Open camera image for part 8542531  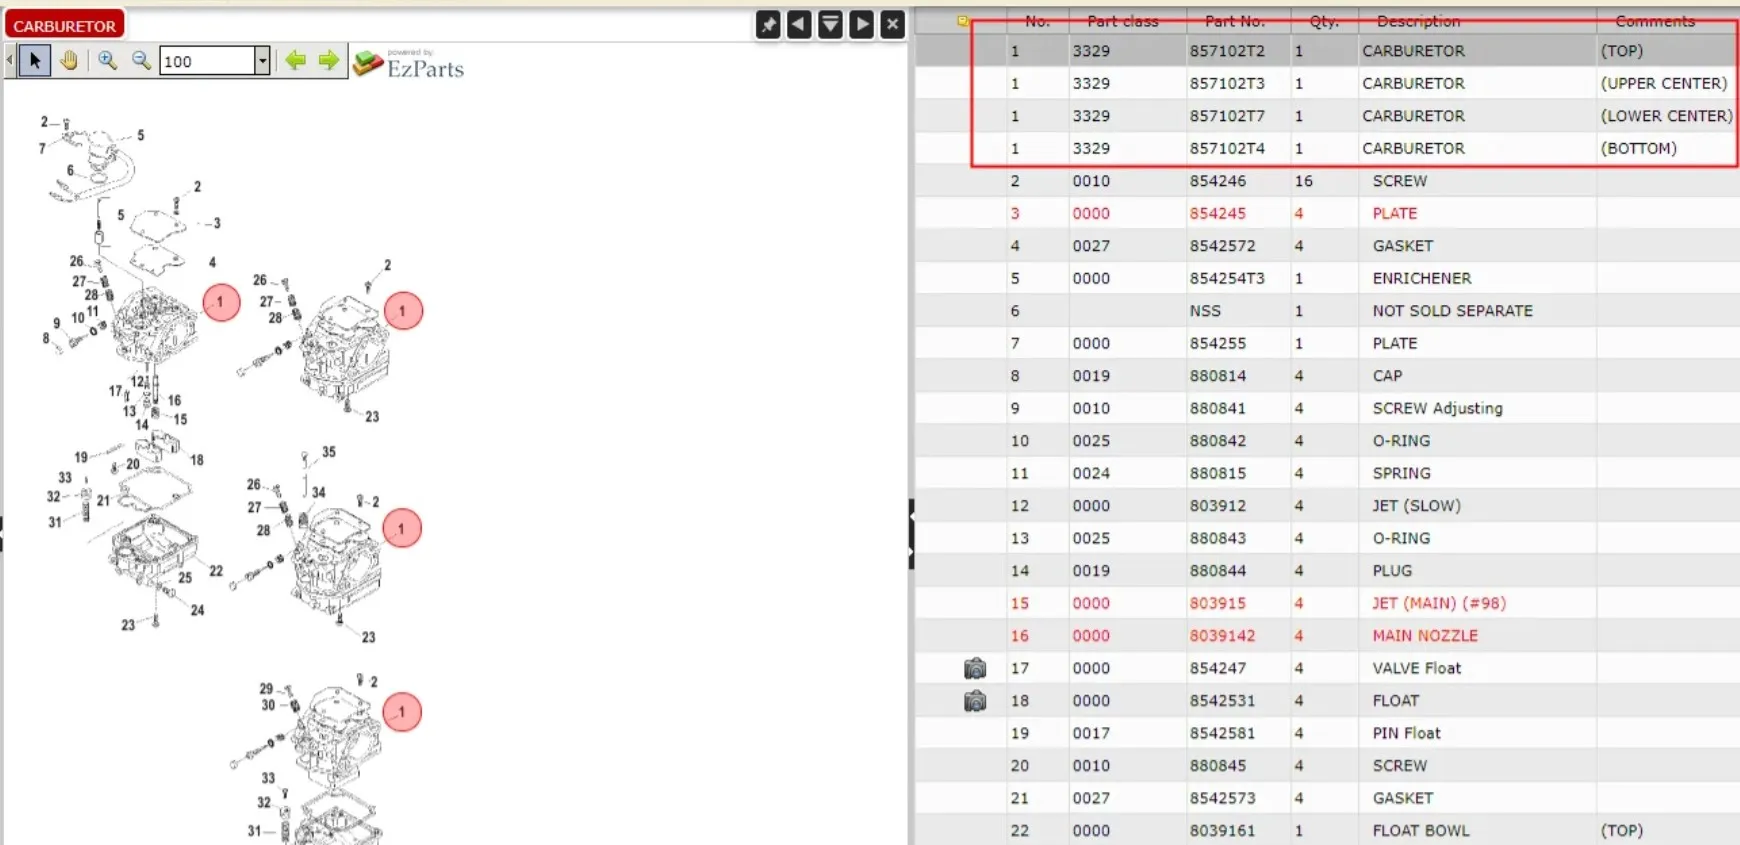pos(975,701)
